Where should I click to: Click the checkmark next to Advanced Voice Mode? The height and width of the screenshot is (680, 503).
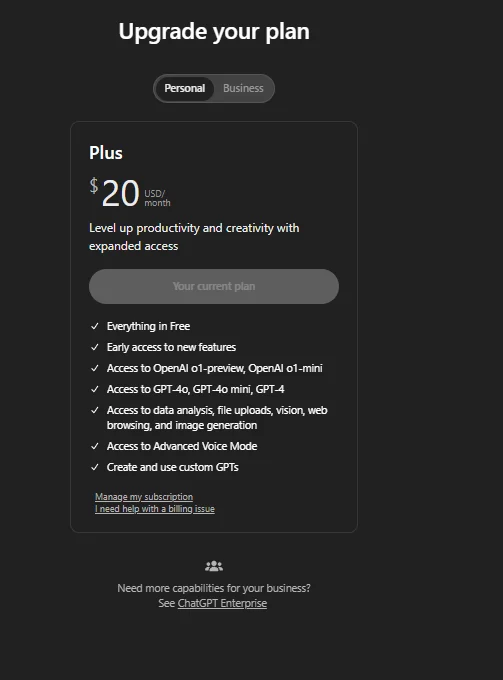pos(95,446)
